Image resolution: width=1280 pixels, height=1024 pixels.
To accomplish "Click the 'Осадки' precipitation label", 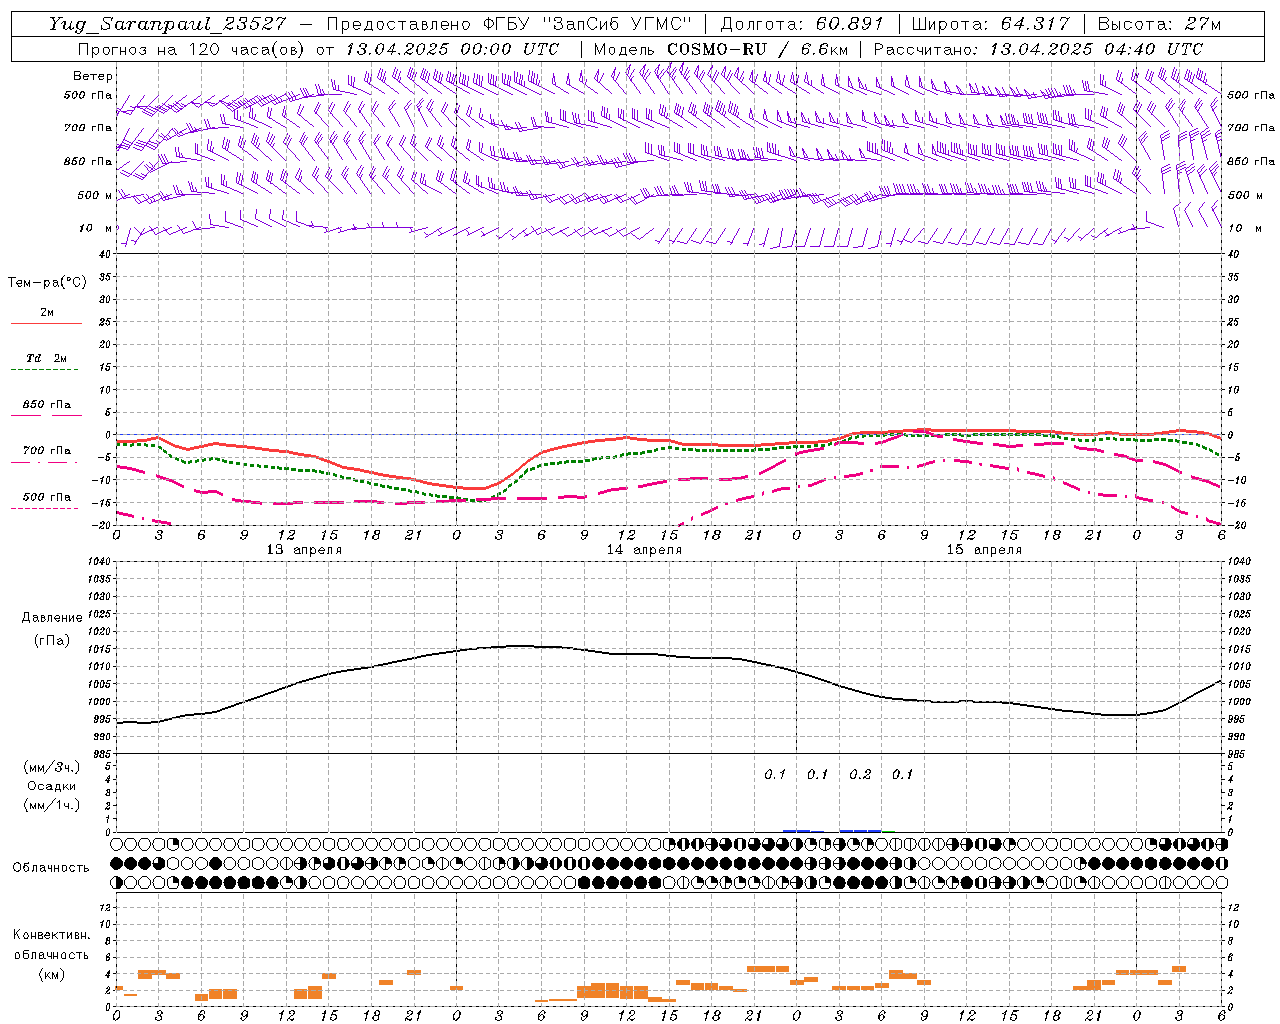I will [51, 786].
